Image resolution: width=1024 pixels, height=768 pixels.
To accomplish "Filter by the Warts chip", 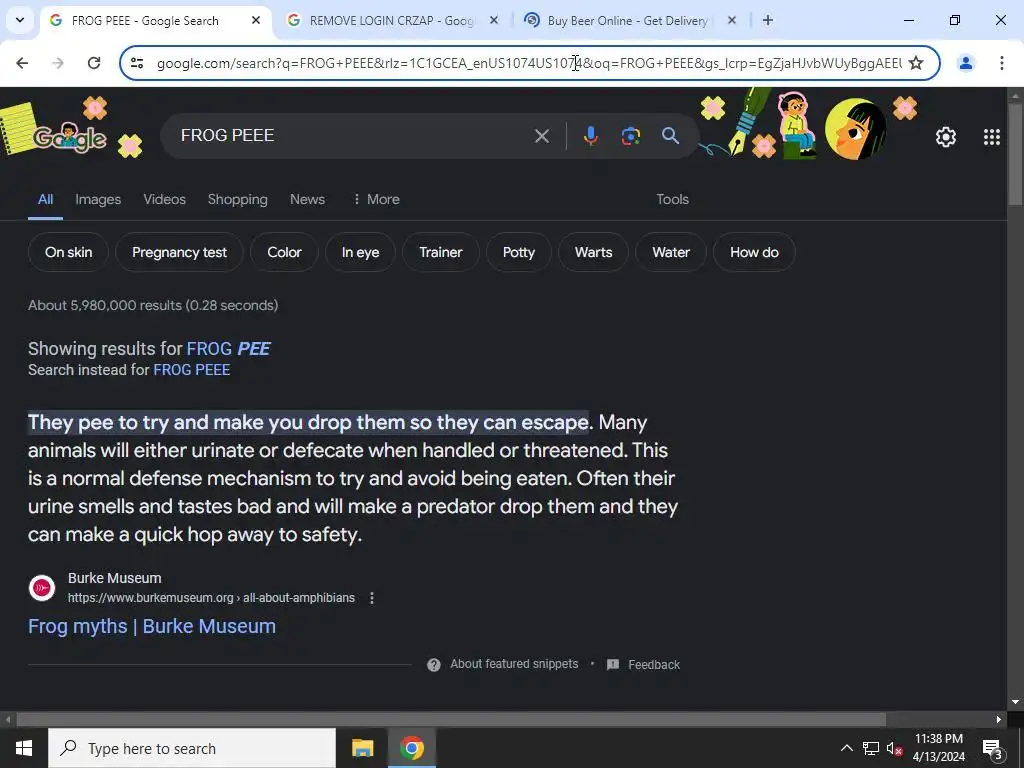I will (593, 252).
